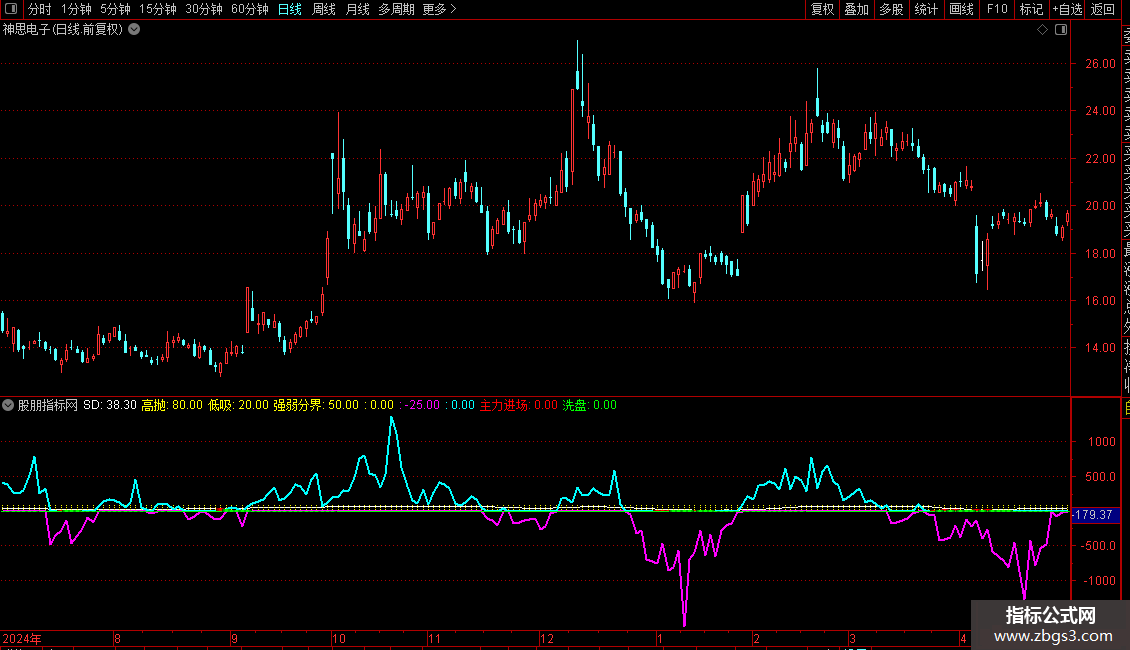Click the 返回 back button

(x=1103, y=9)
